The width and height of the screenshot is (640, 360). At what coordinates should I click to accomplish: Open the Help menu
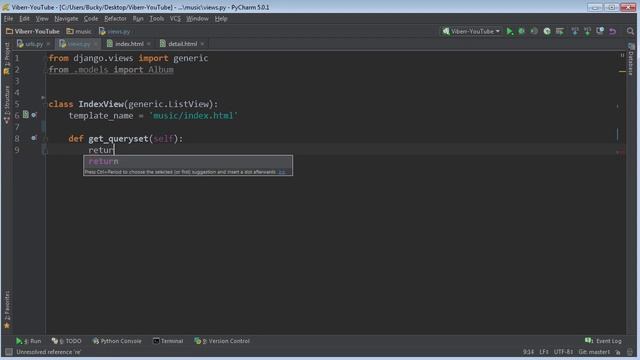[x=221, y=19]
